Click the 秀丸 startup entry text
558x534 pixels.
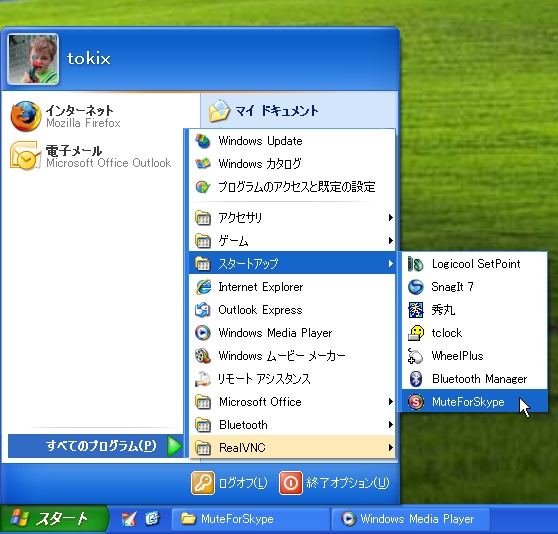[443, 310]
